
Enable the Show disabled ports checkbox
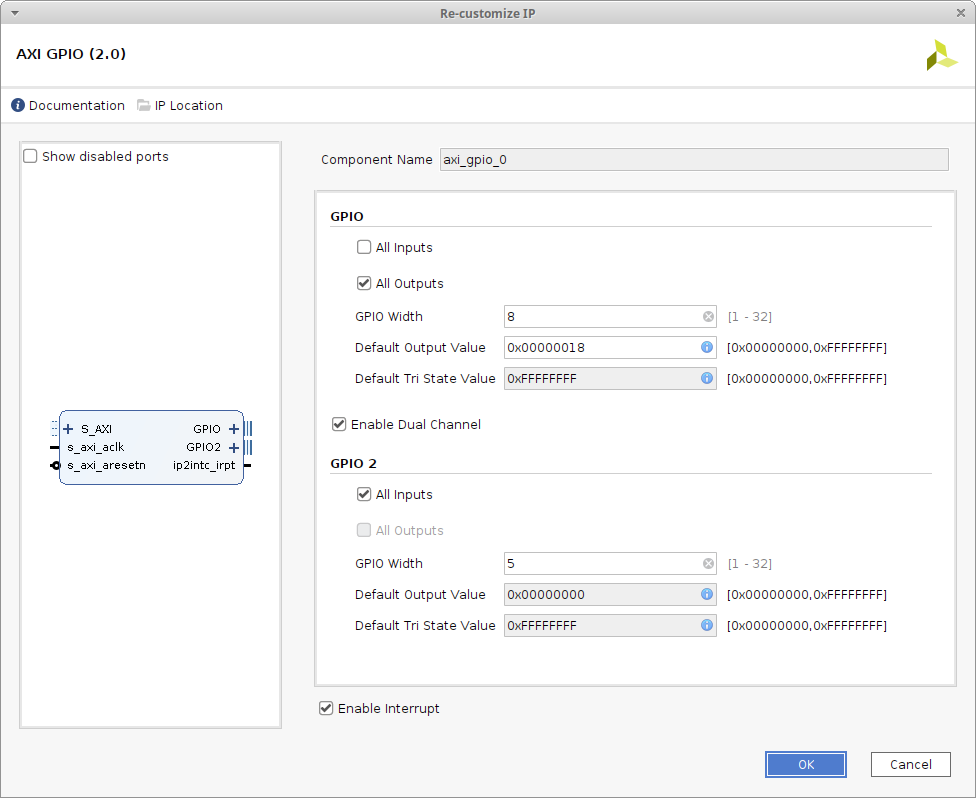[x=31, y=156]
